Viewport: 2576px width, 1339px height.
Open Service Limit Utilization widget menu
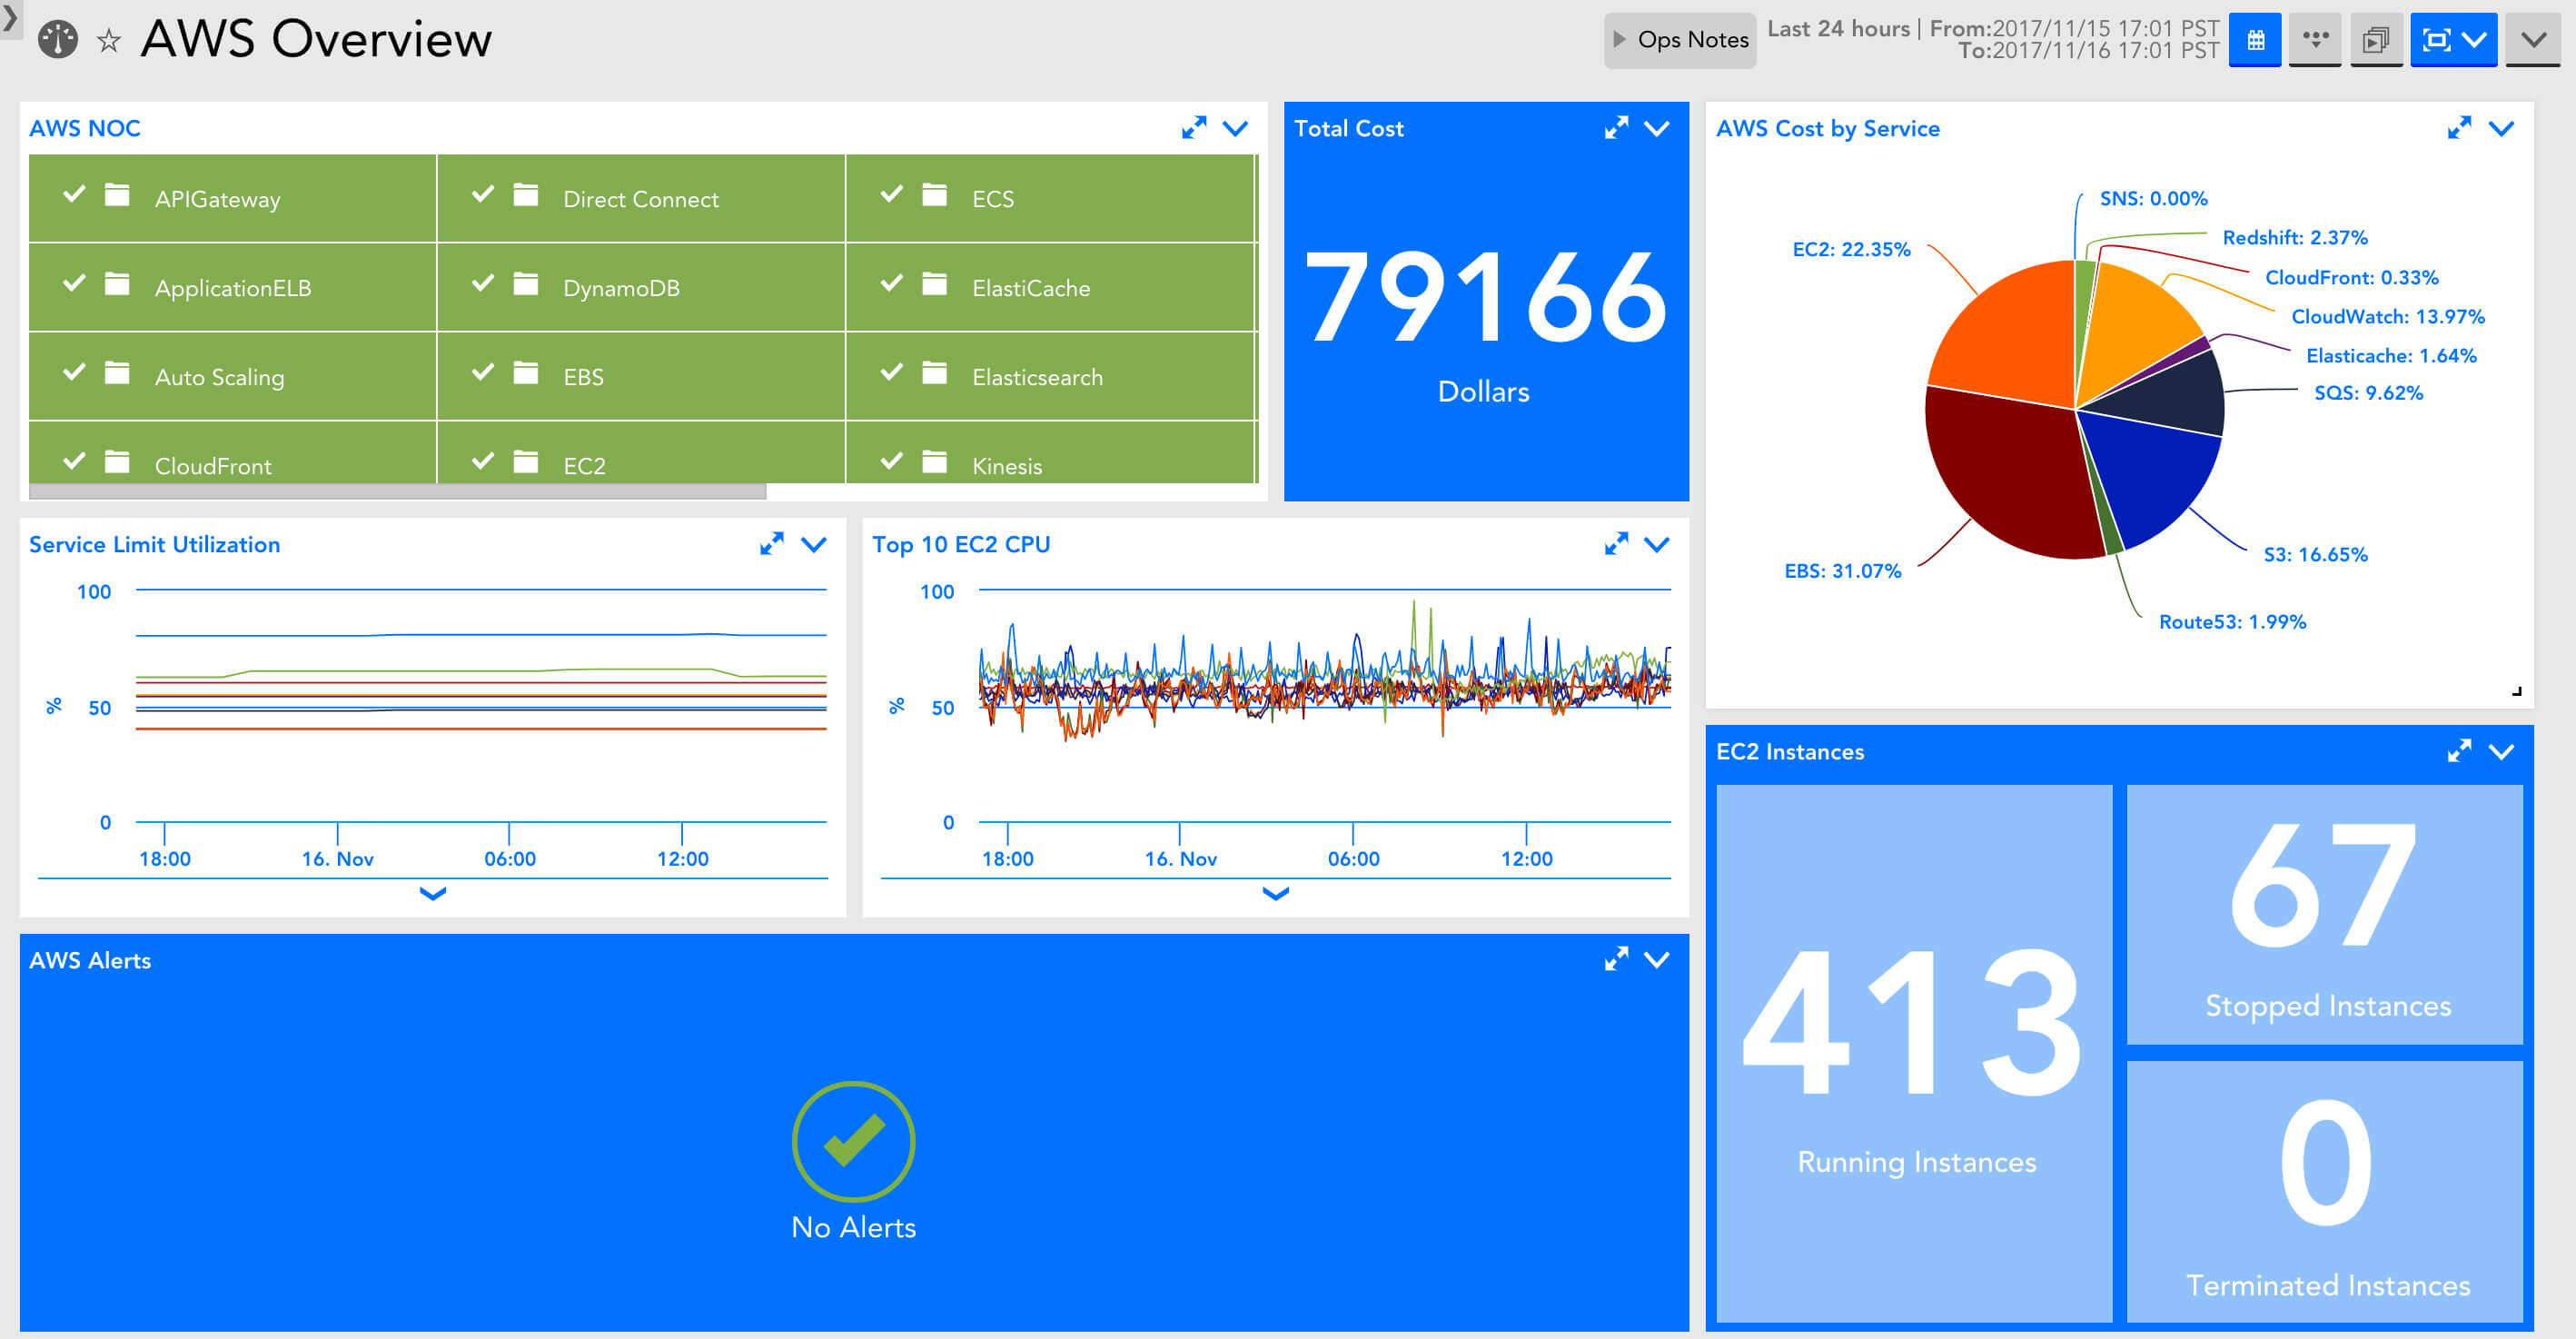point(814,544)
